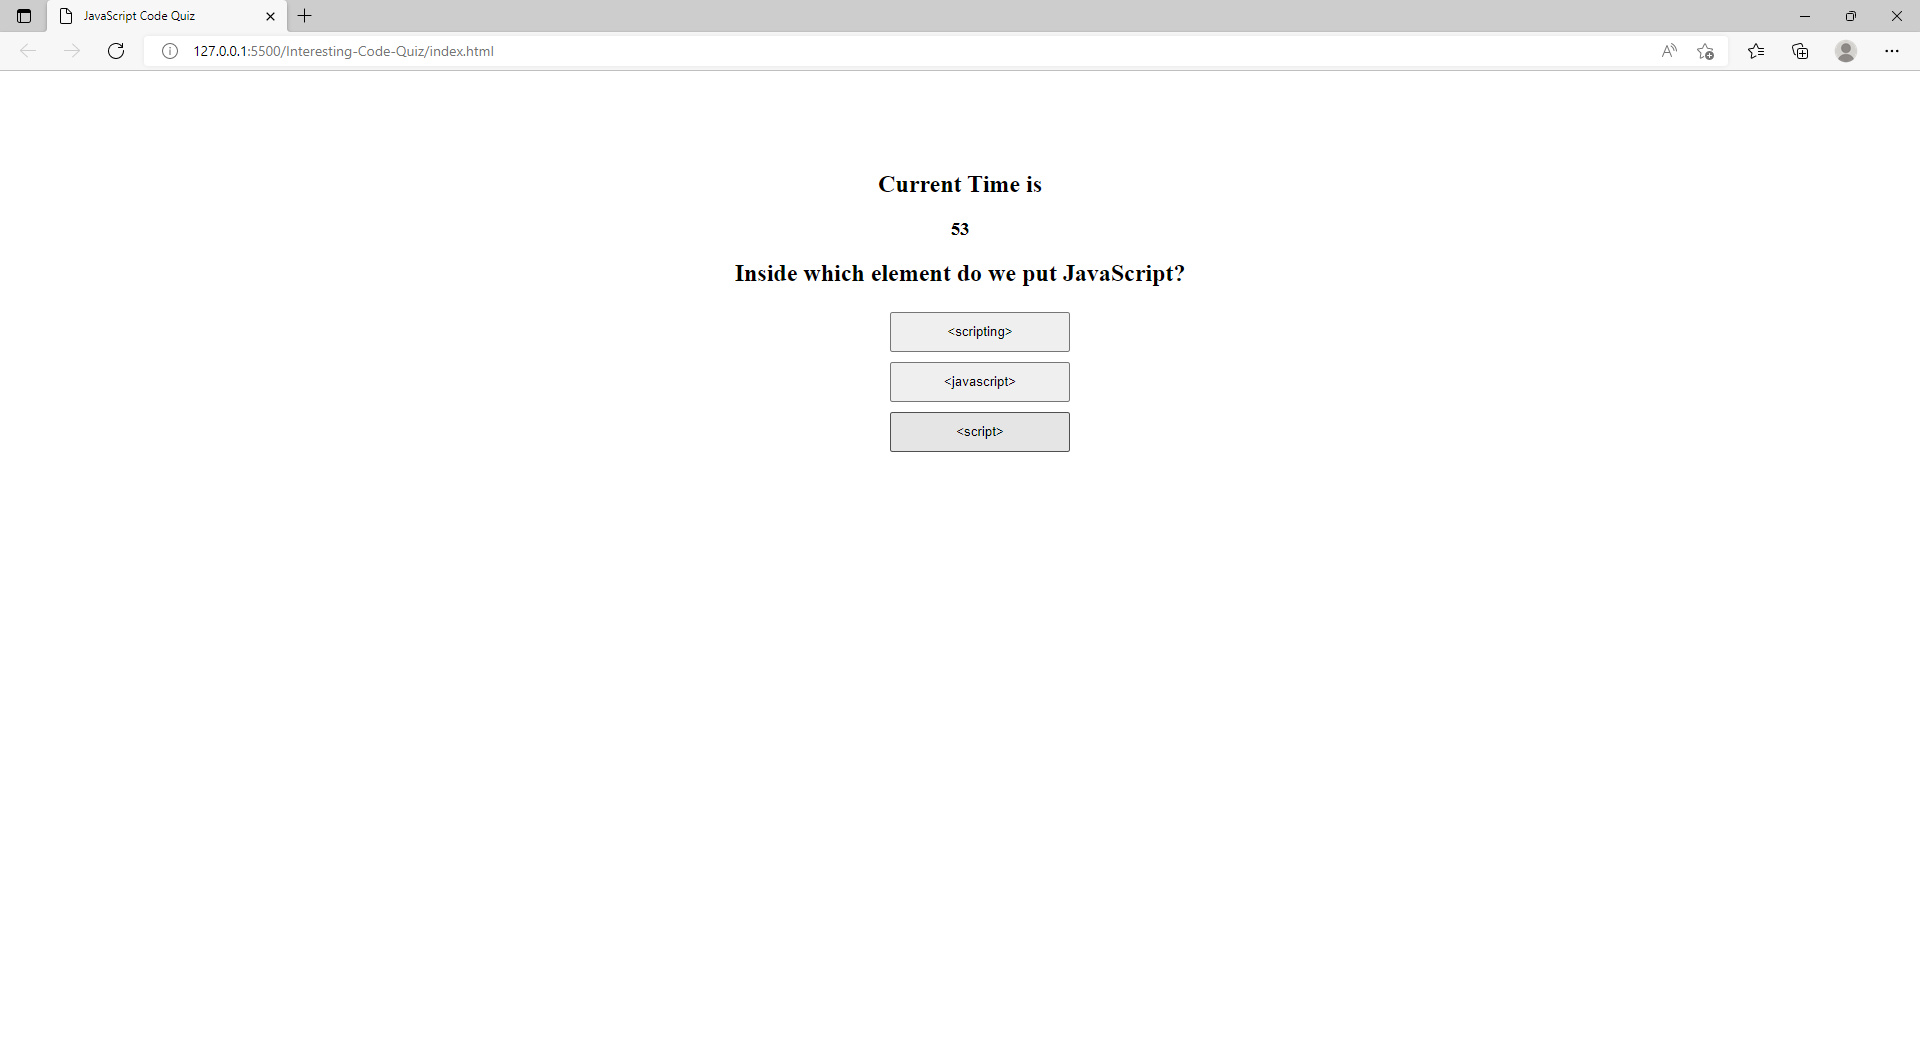Image resolution: width=1920 pixels, height=1040 pixels.
Task: Click the quiz question heading text
Action: coord(959,273)
